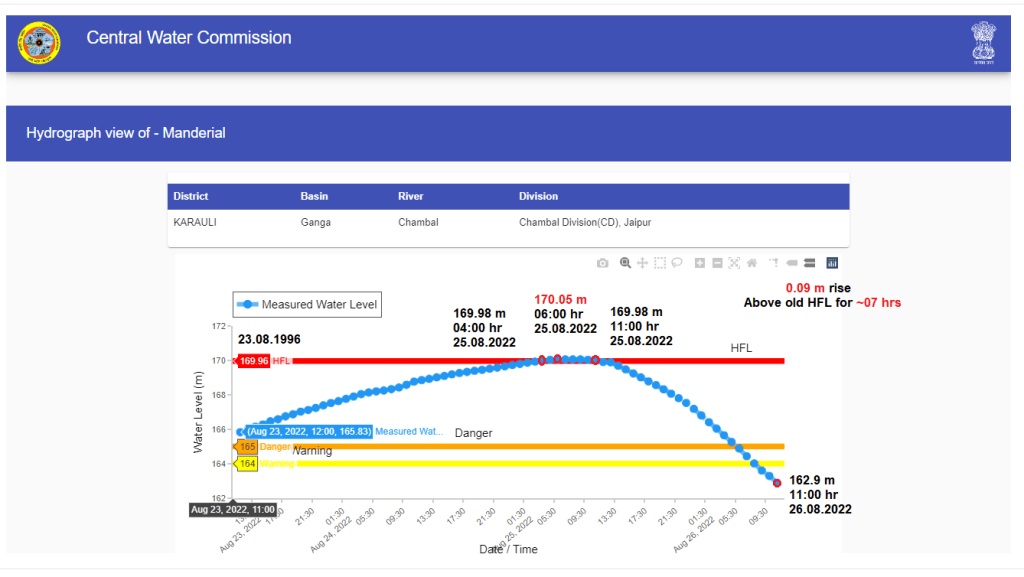Screen dimensions: 1024x577
Task: Click the Central Water Commission logo
Action: point(39,42)
